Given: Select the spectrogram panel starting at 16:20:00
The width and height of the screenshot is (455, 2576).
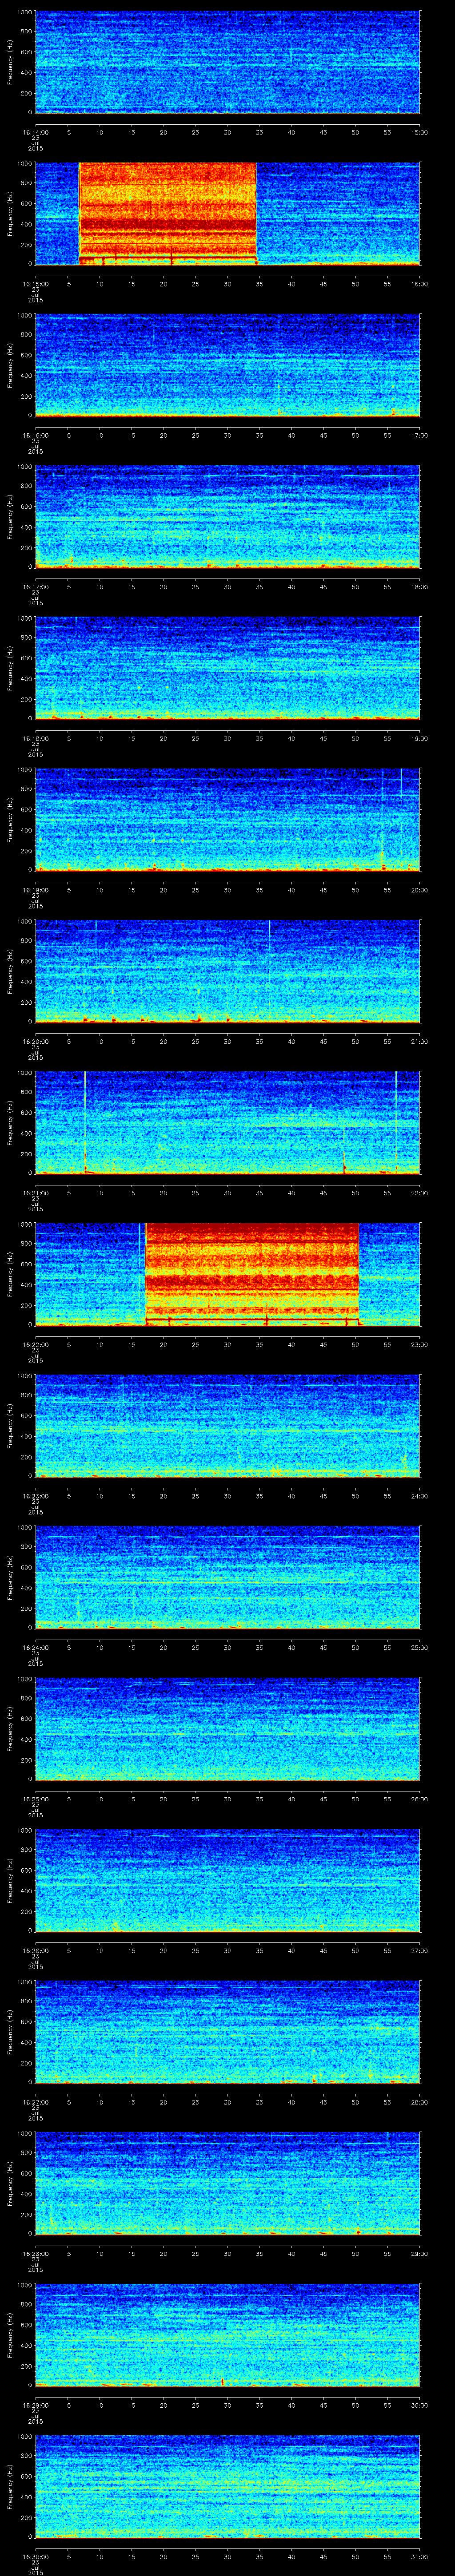Looking at the screenshot, I should pos(227,971).
